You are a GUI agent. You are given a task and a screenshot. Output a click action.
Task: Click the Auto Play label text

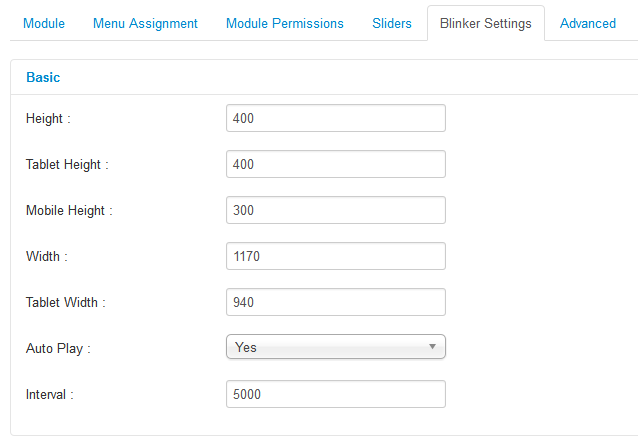[x=58, y=348]
